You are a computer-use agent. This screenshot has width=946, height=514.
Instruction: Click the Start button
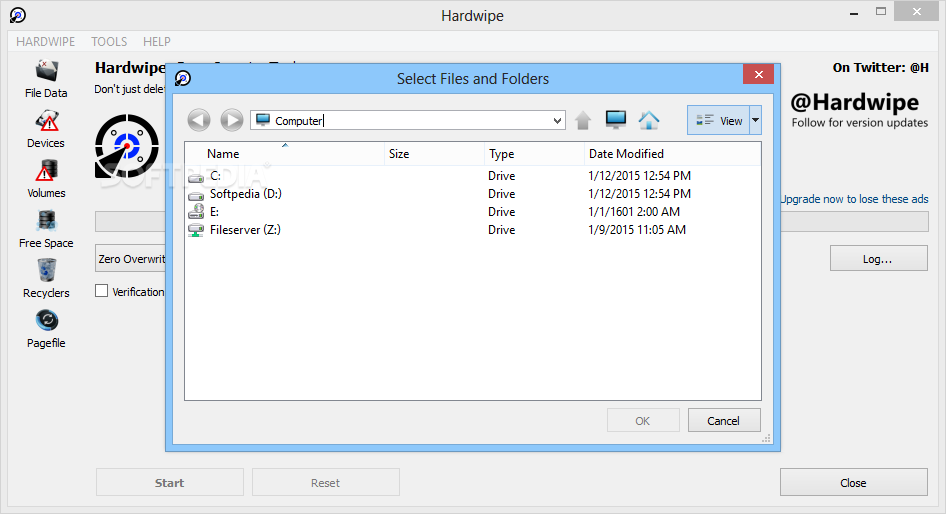tap(170, 483)
